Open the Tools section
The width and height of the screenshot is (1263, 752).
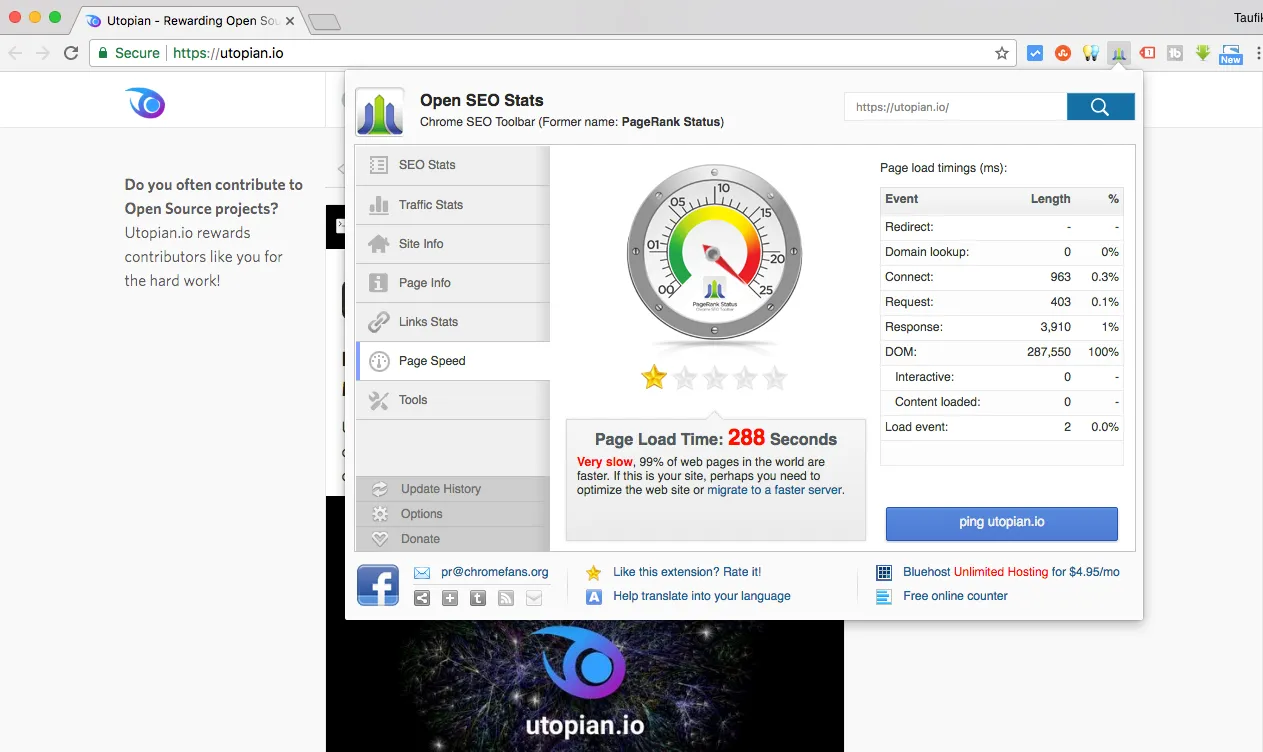click(453, 399)
